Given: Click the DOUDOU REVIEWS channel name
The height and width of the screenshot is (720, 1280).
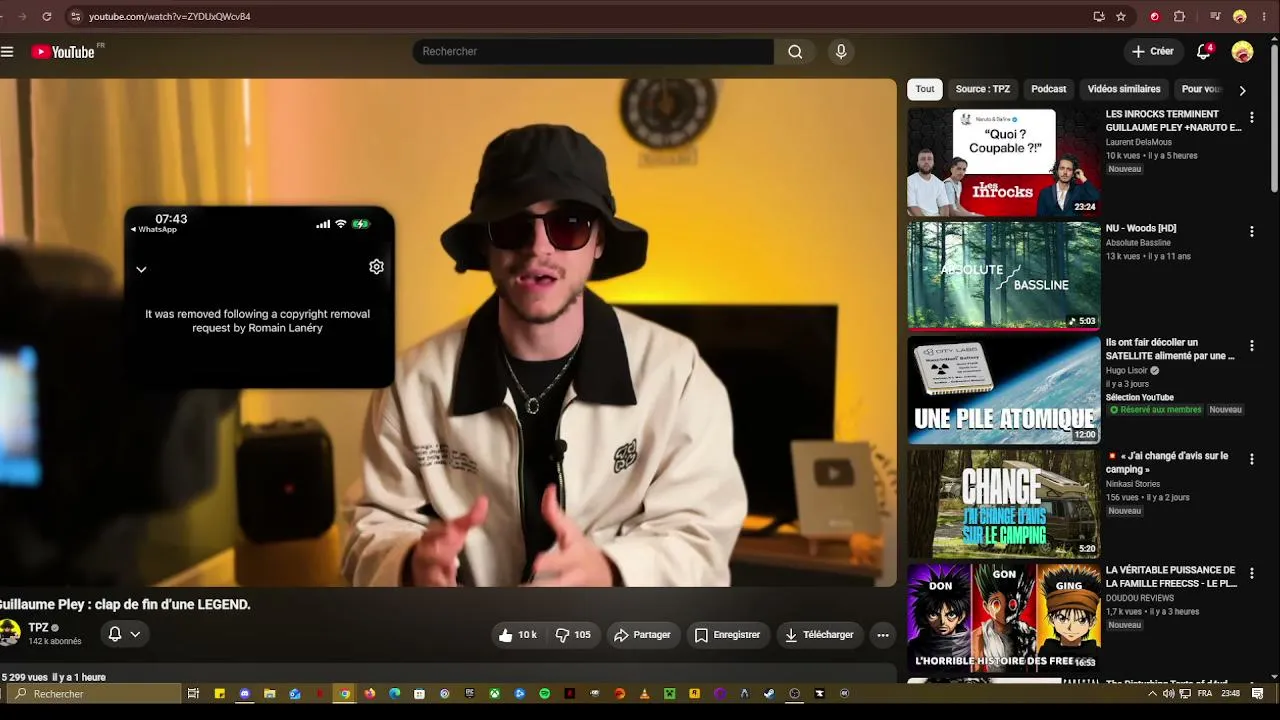Looking at the screenshot, I should point(1141,598).
